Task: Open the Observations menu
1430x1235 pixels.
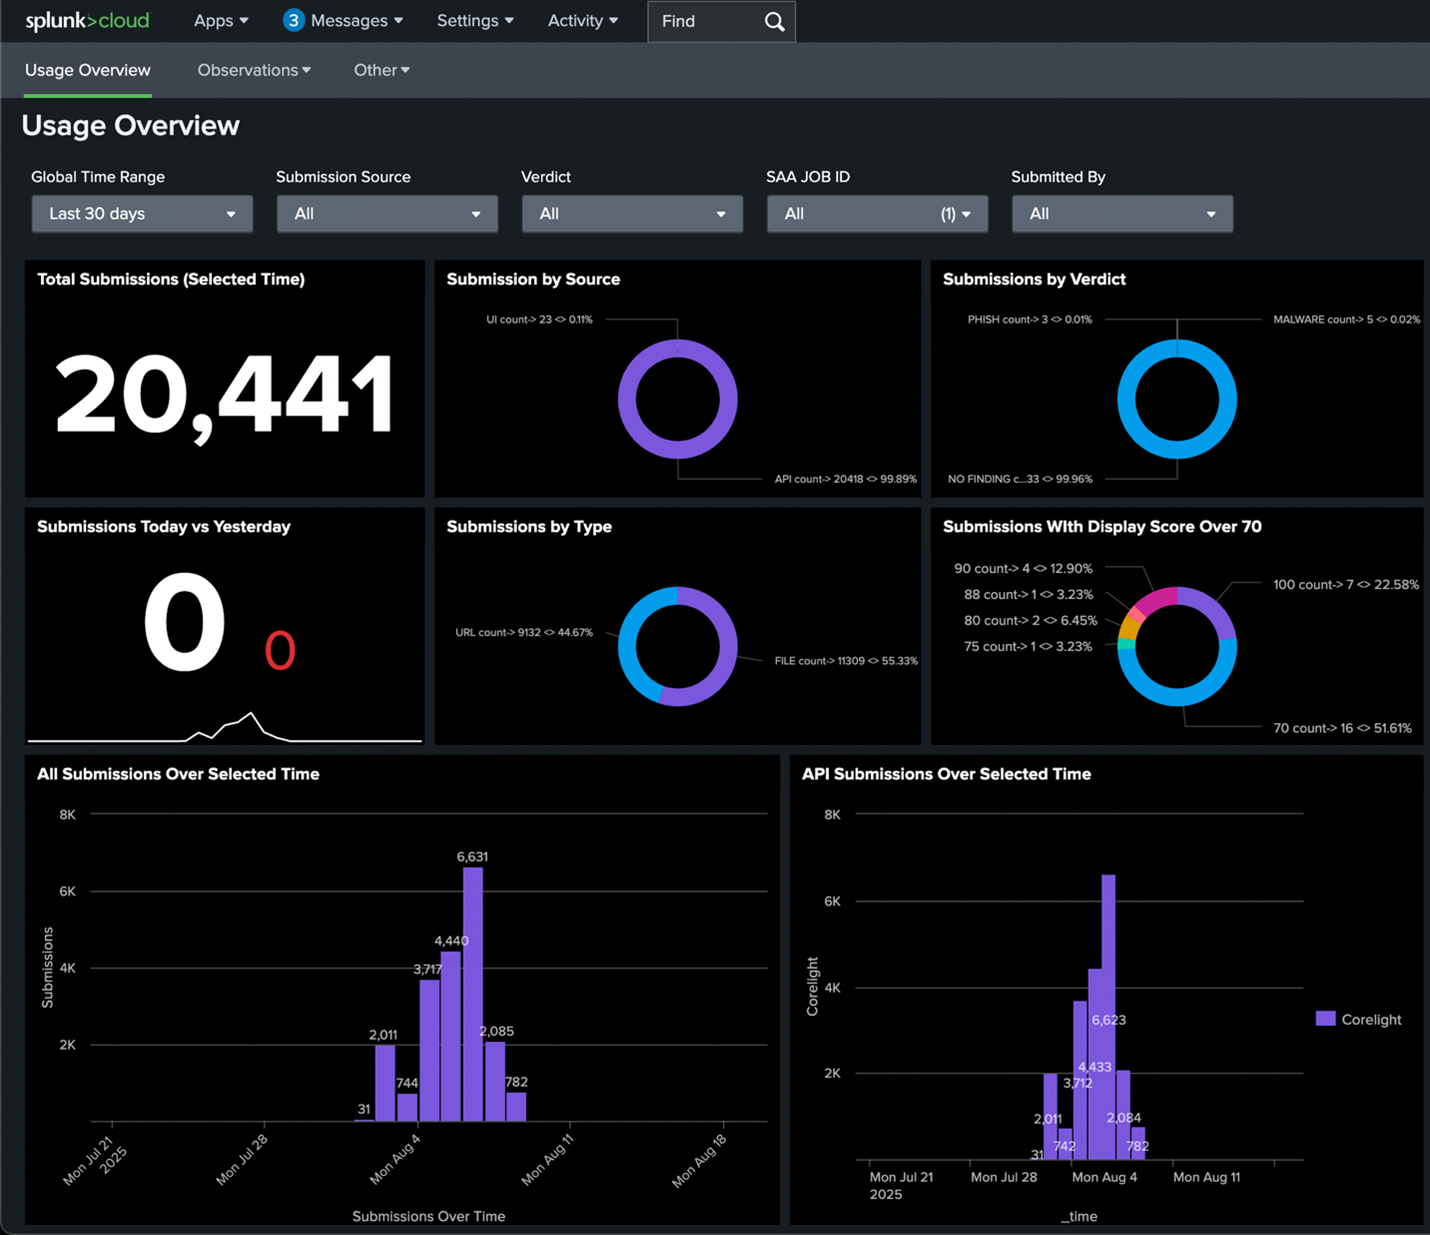Action: 254,70
